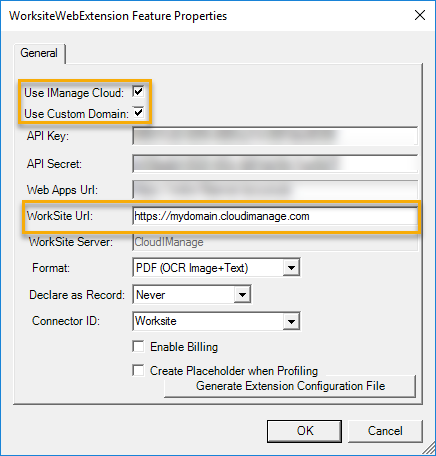Open the Connector ID combo box

tap(291, 321)
